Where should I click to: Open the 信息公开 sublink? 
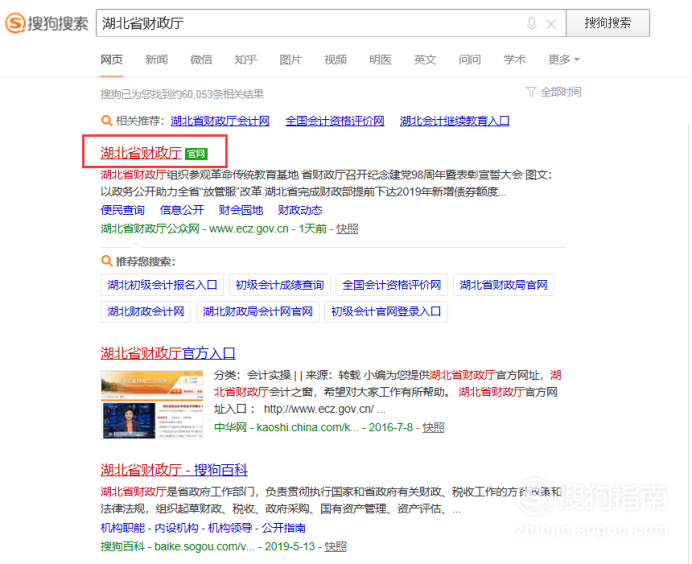[x=181, y=210]
